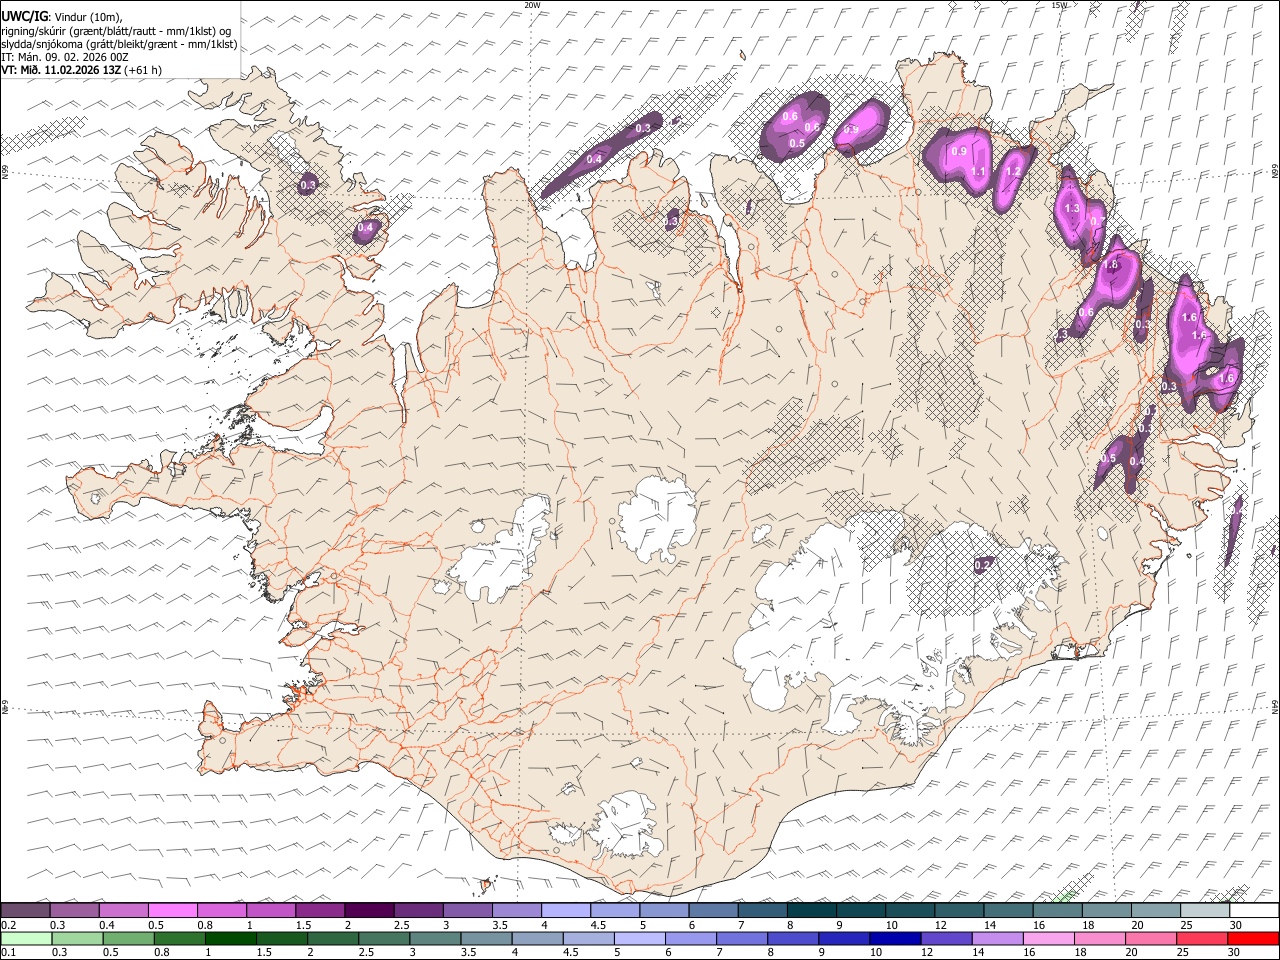Screen dimensions: 1280x960
Task: Click the 'rigning/skúrir' legend description line
Action: point(116,30)
